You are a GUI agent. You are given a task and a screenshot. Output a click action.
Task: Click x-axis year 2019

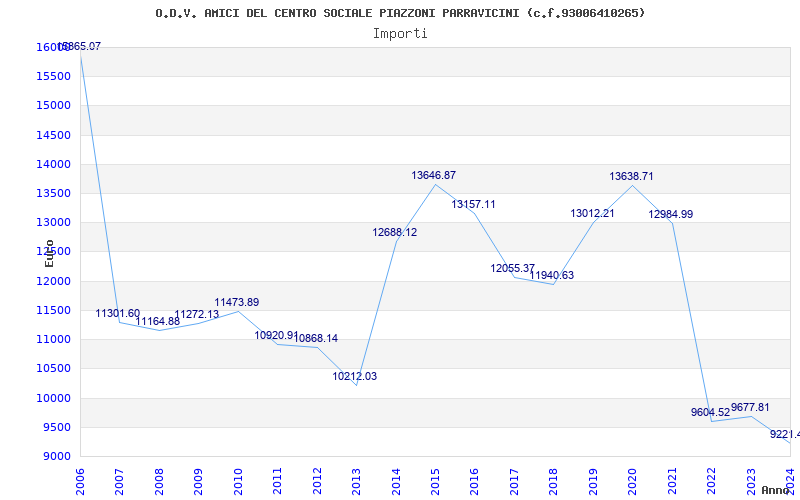(x=593, y=481)
